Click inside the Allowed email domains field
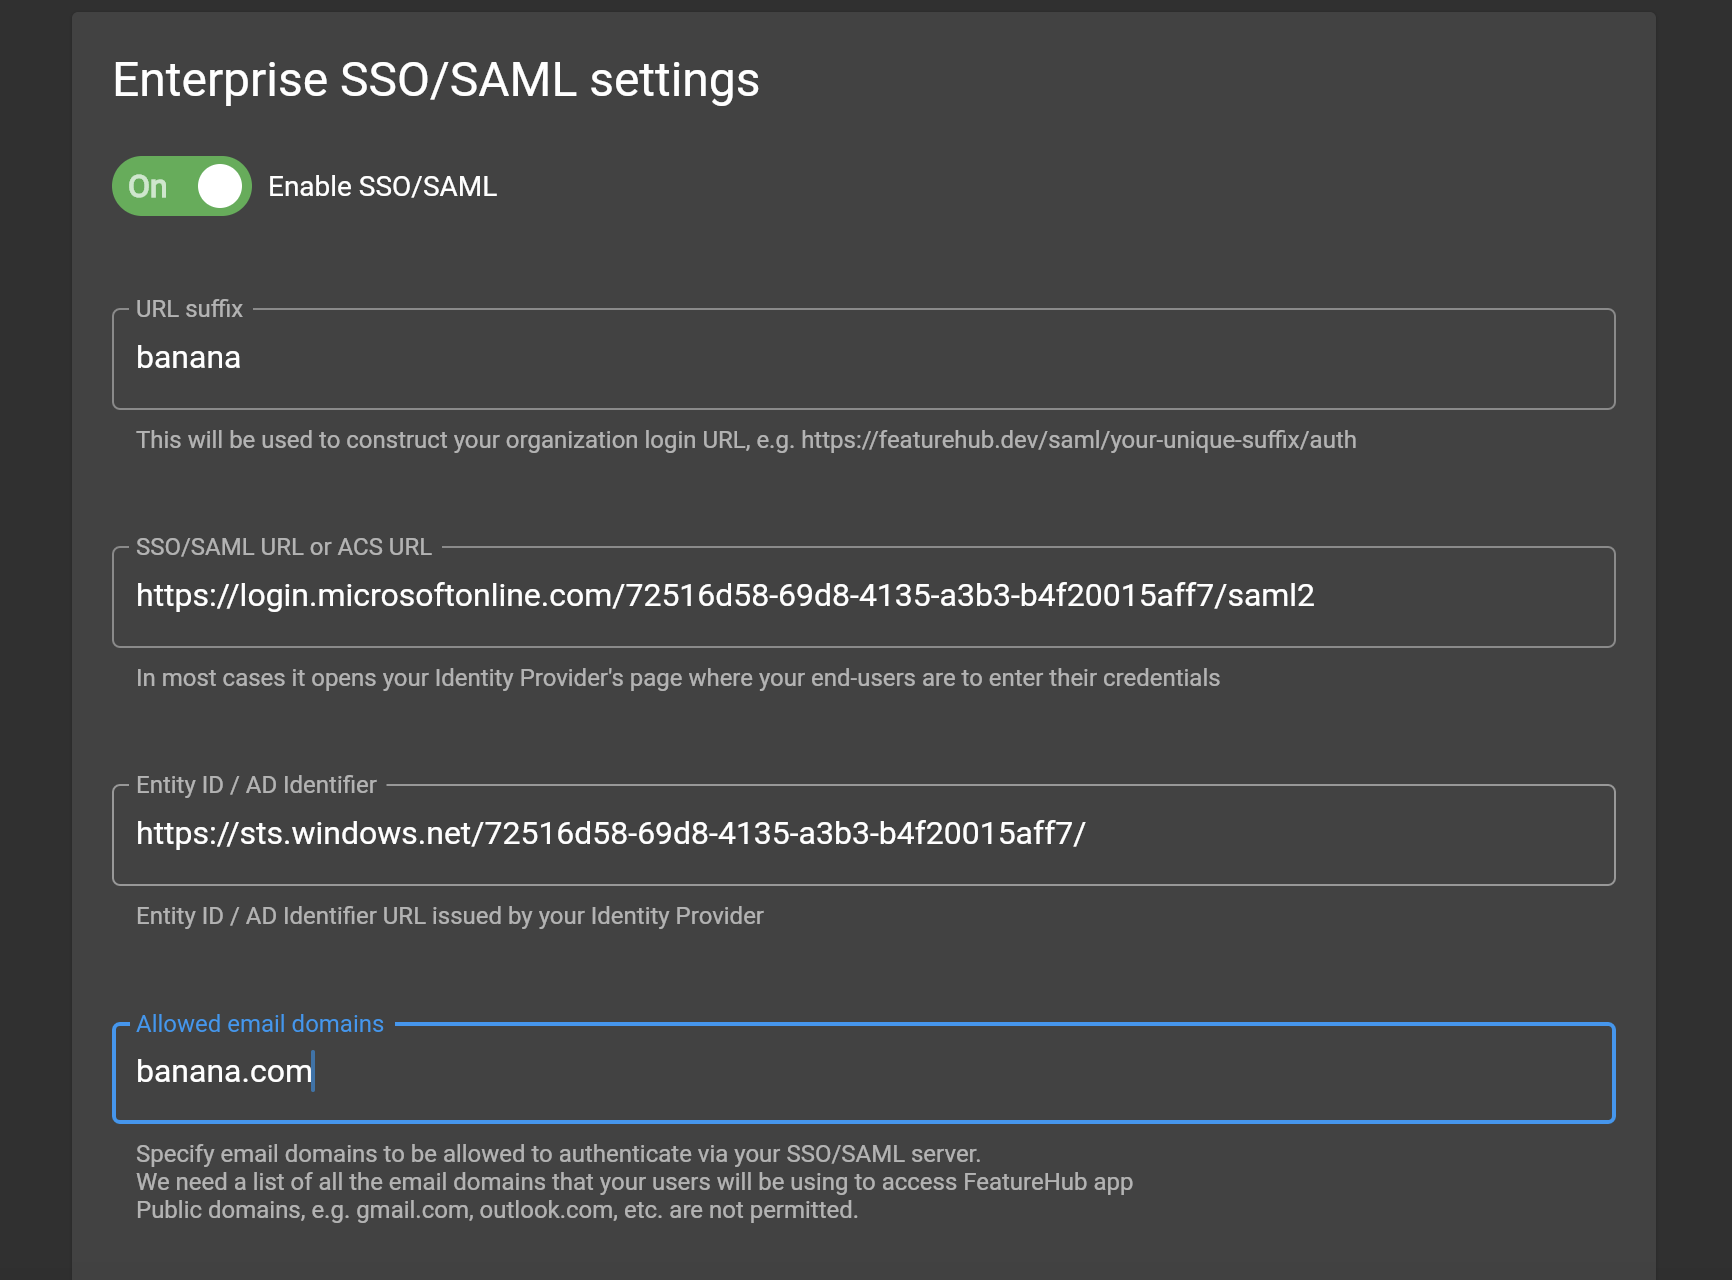 tap(700, 1073)
